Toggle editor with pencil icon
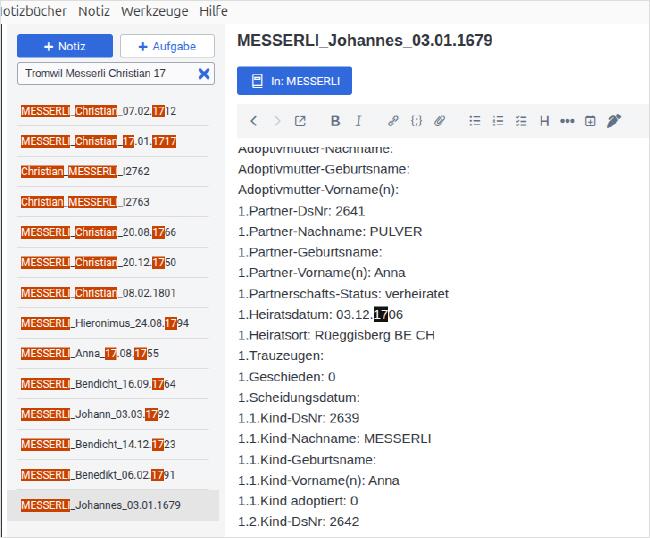This screenshot has height=538, width=650. pos(614,121)
